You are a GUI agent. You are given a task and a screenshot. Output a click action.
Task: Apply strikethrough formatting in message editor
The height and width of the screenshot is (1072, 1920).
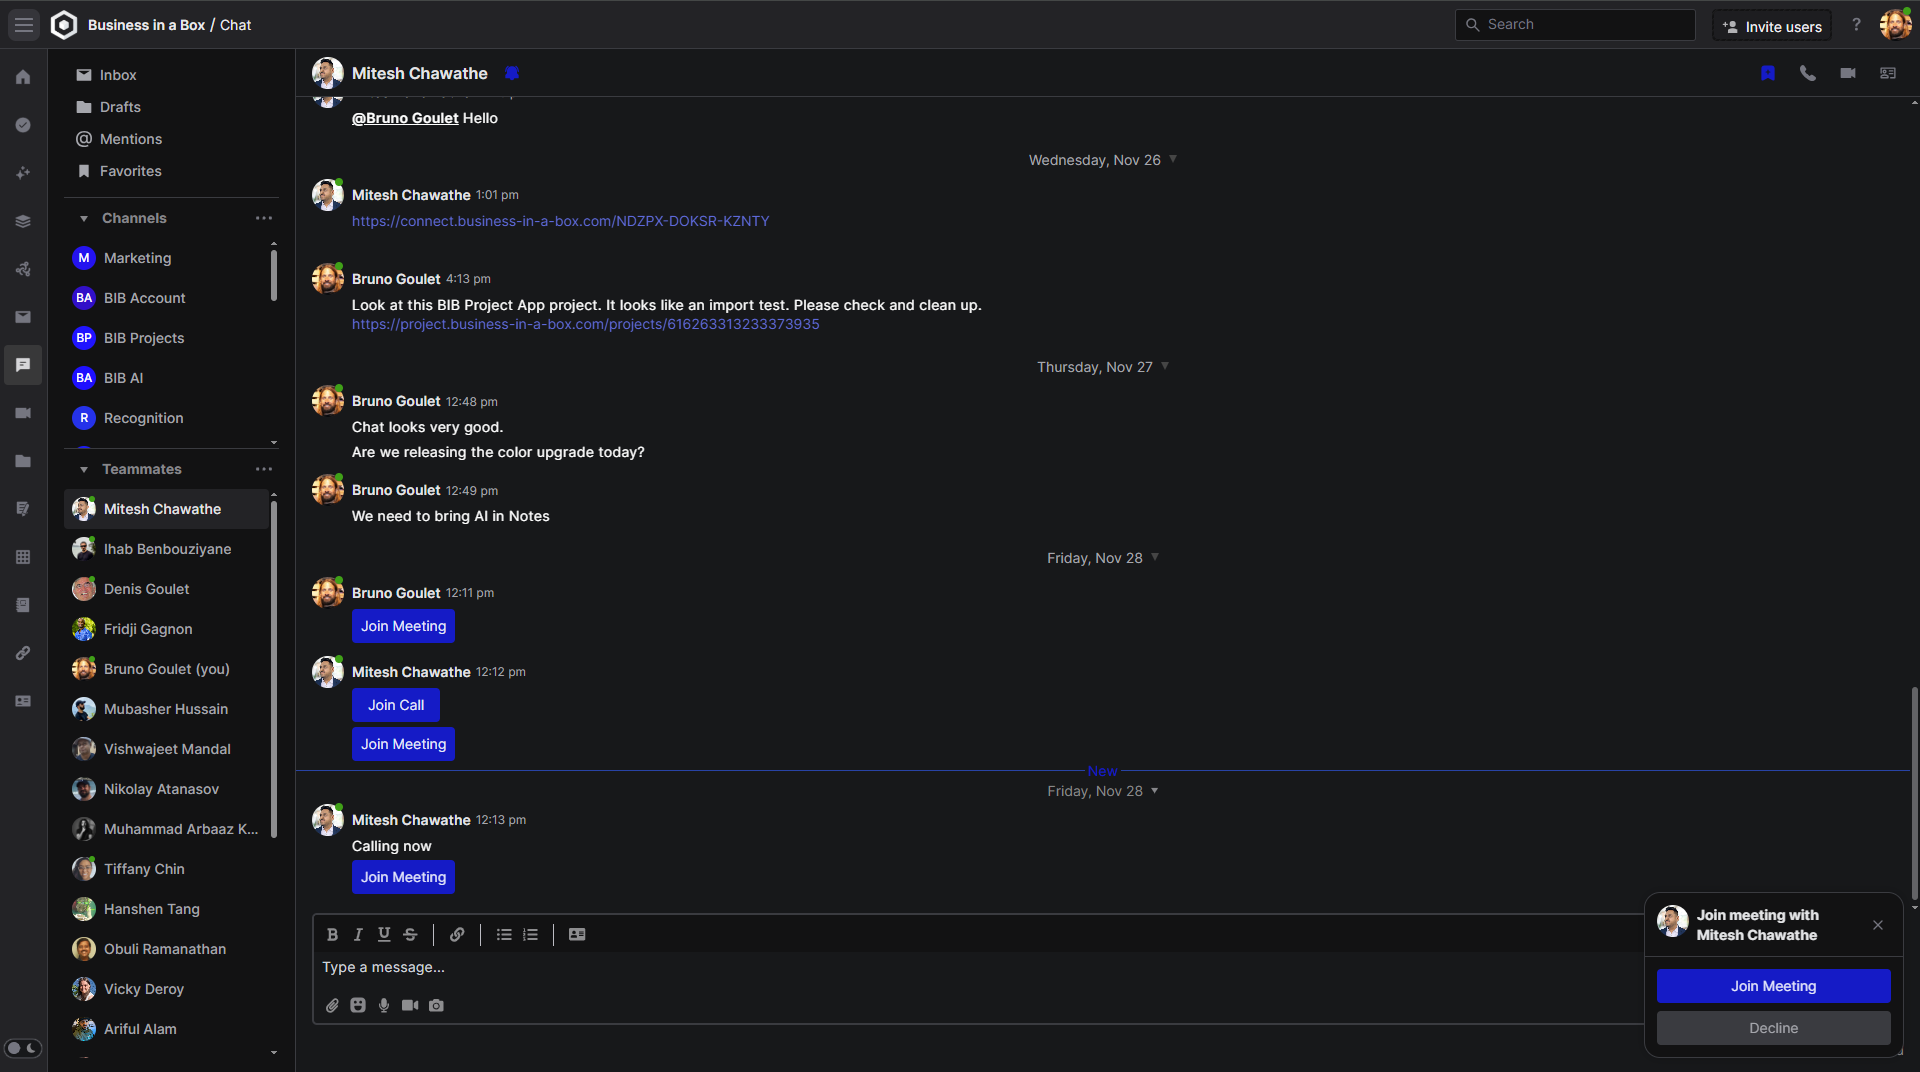(410, 934)
